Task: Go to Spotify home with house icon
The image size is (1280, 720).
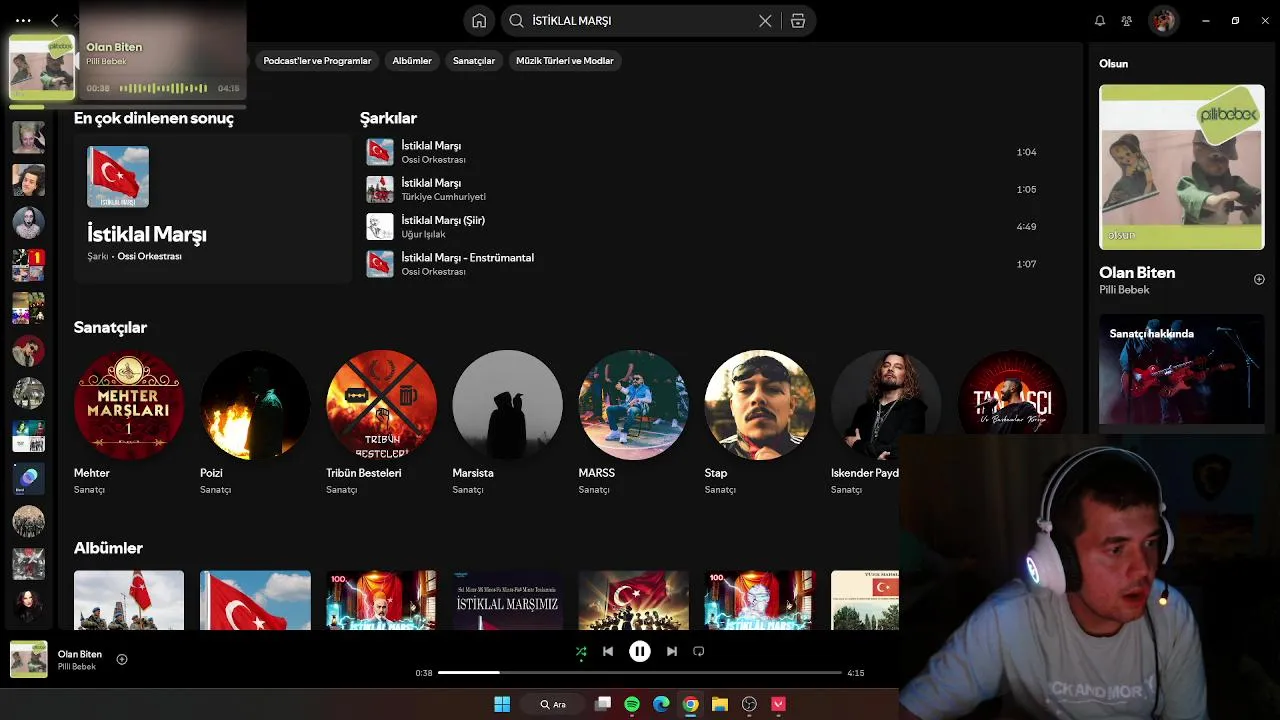Action: (x=479, y=20)
